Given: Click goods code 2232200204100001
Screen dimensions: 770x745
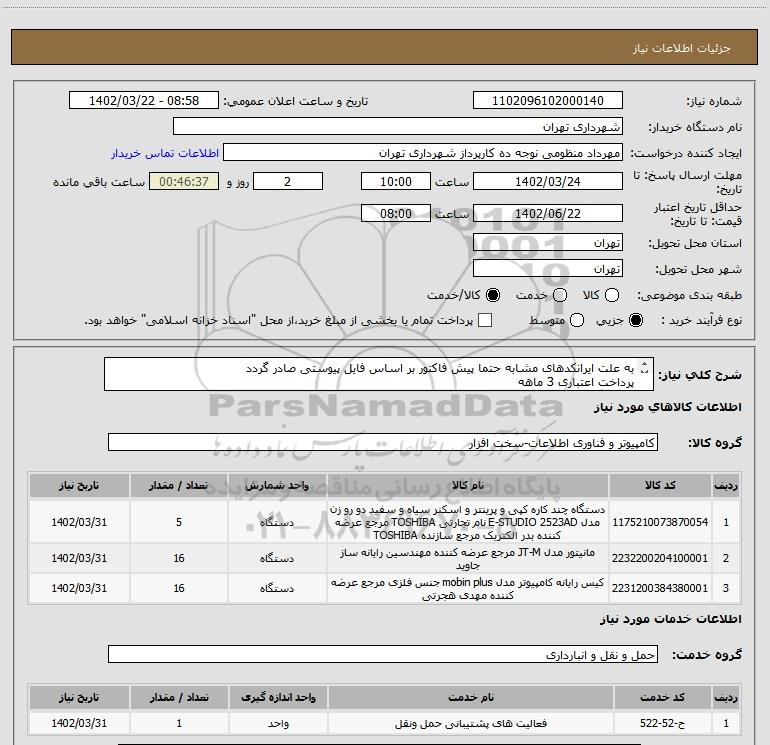Looking at the screenshot, I should coord(660,558).
